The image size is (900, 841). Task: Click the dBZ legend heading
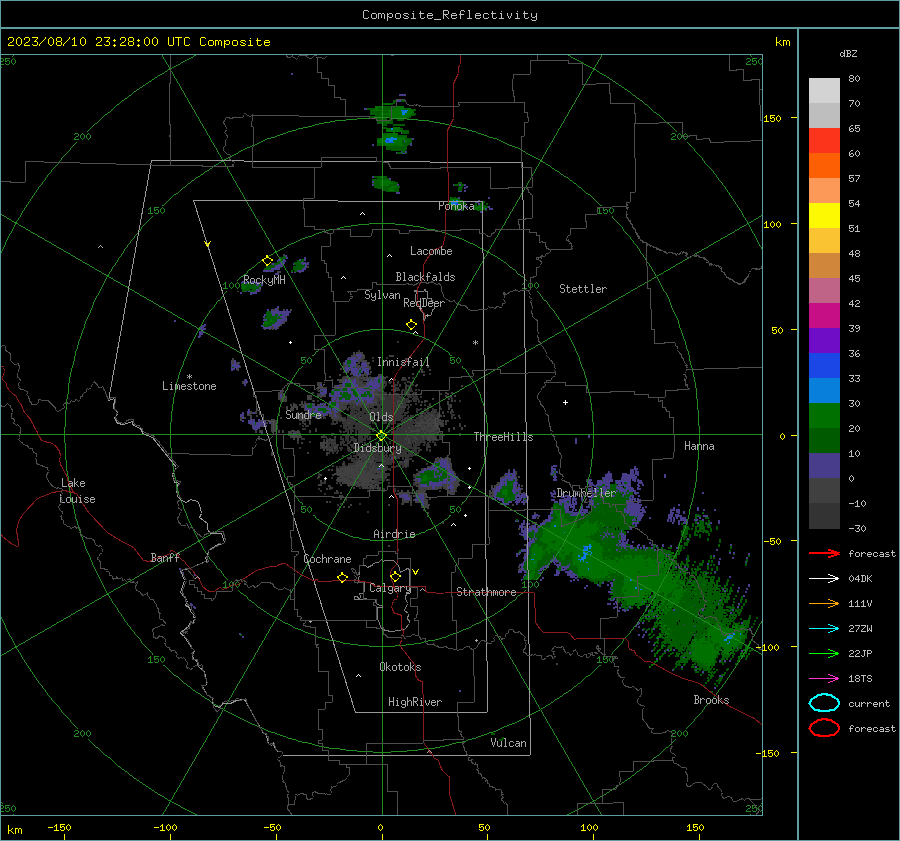coord(848,53)
